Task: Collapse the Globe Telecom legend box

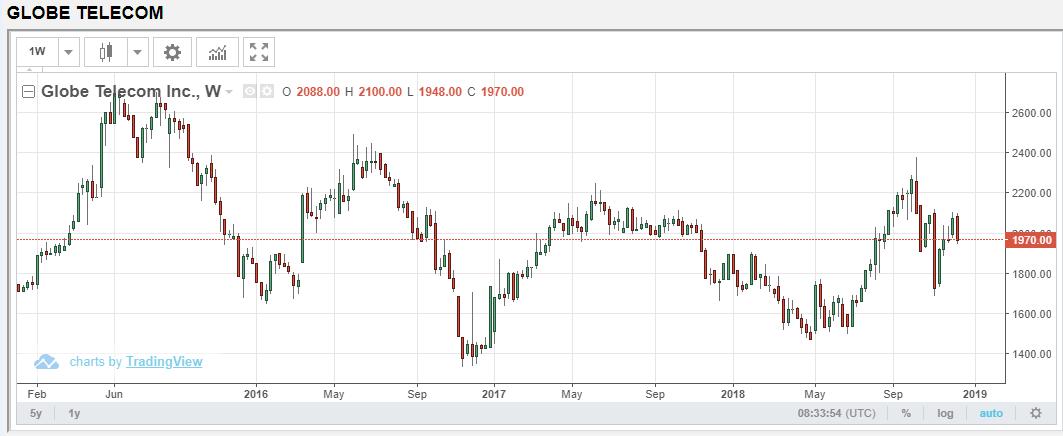Action: 29,92
